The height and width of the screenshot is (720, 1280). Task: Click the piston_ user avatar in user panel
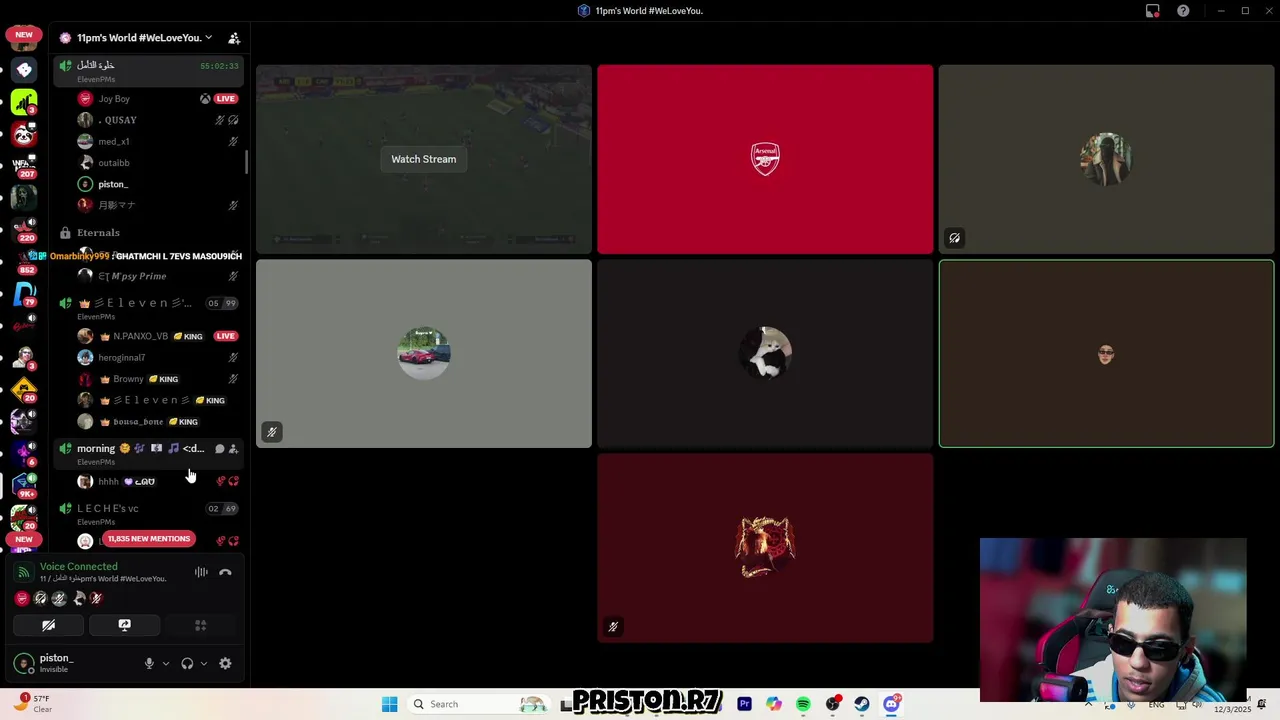(24, 663)
